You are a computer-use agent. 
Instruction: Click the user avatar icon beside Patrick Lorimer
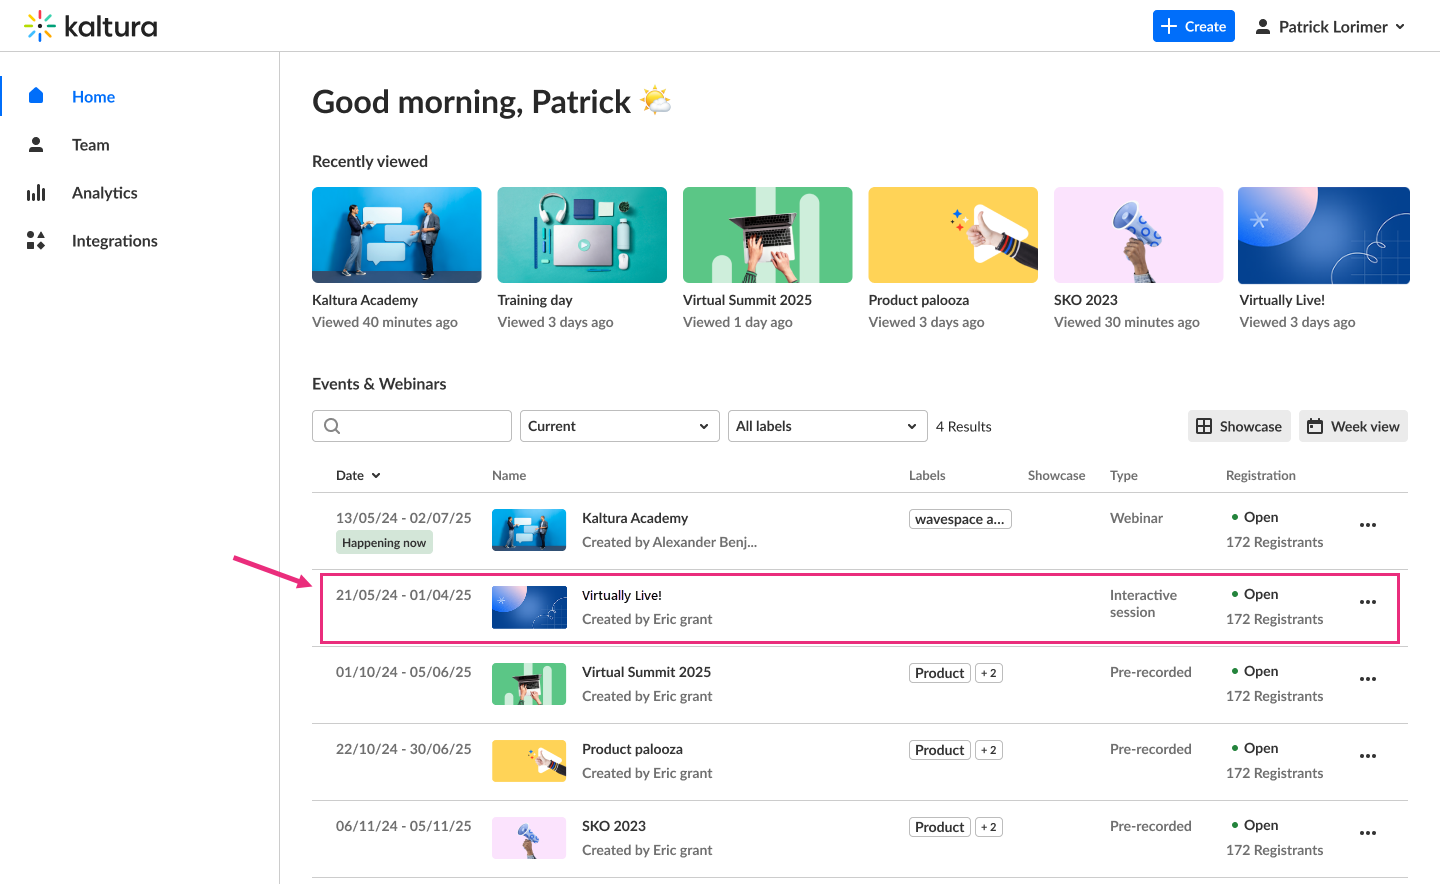pos(1263,26)
